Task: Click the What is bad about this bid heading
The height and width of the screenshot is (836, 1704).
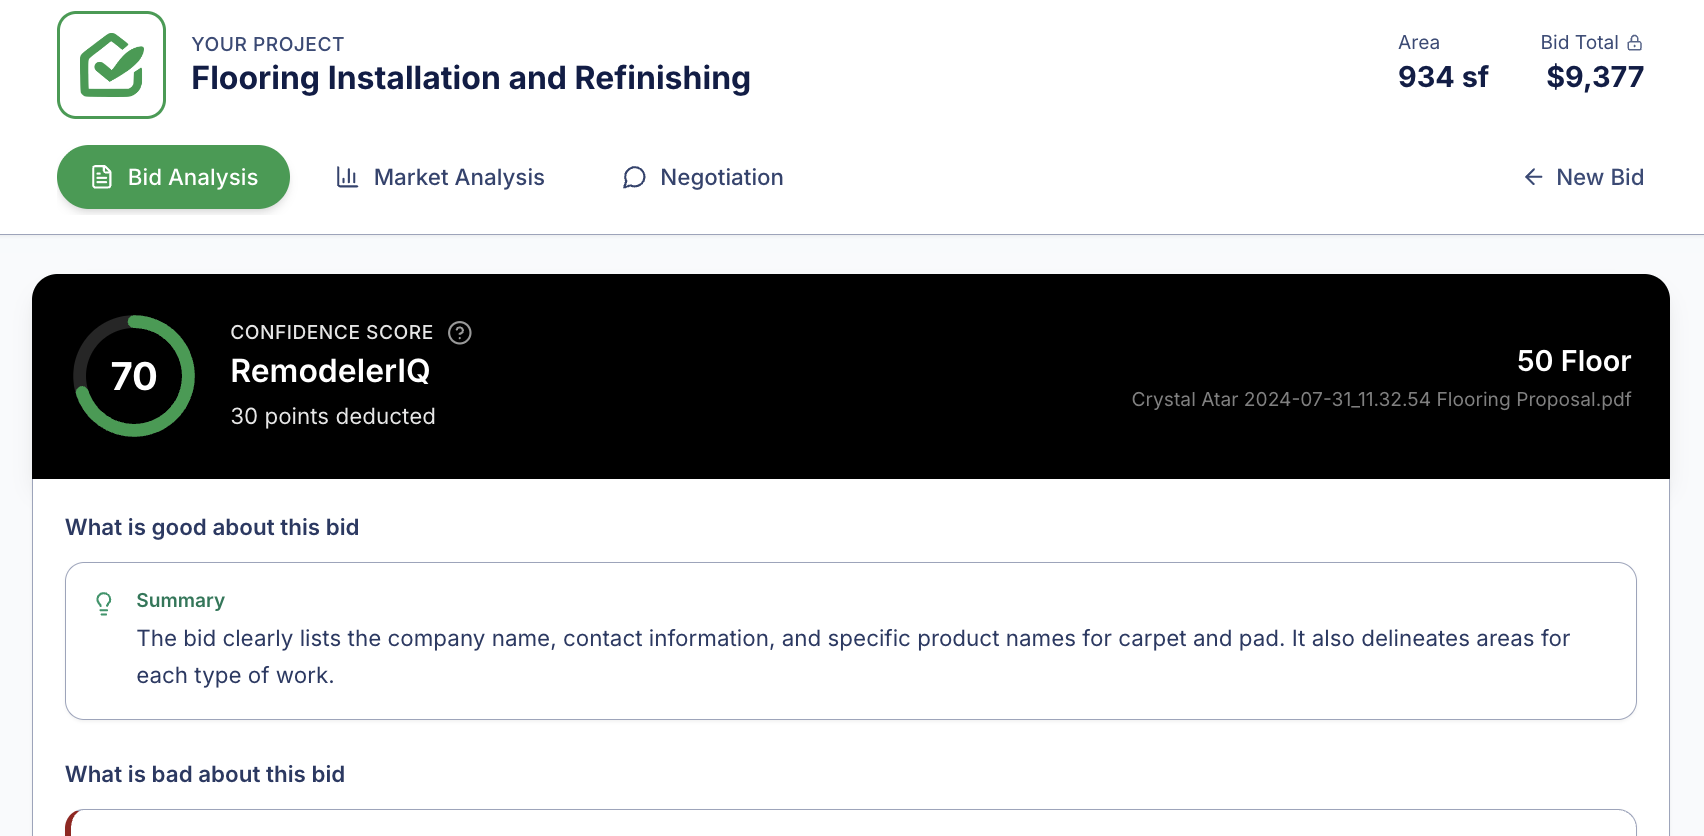Action: pyautogui.click(x=205, y=774)
